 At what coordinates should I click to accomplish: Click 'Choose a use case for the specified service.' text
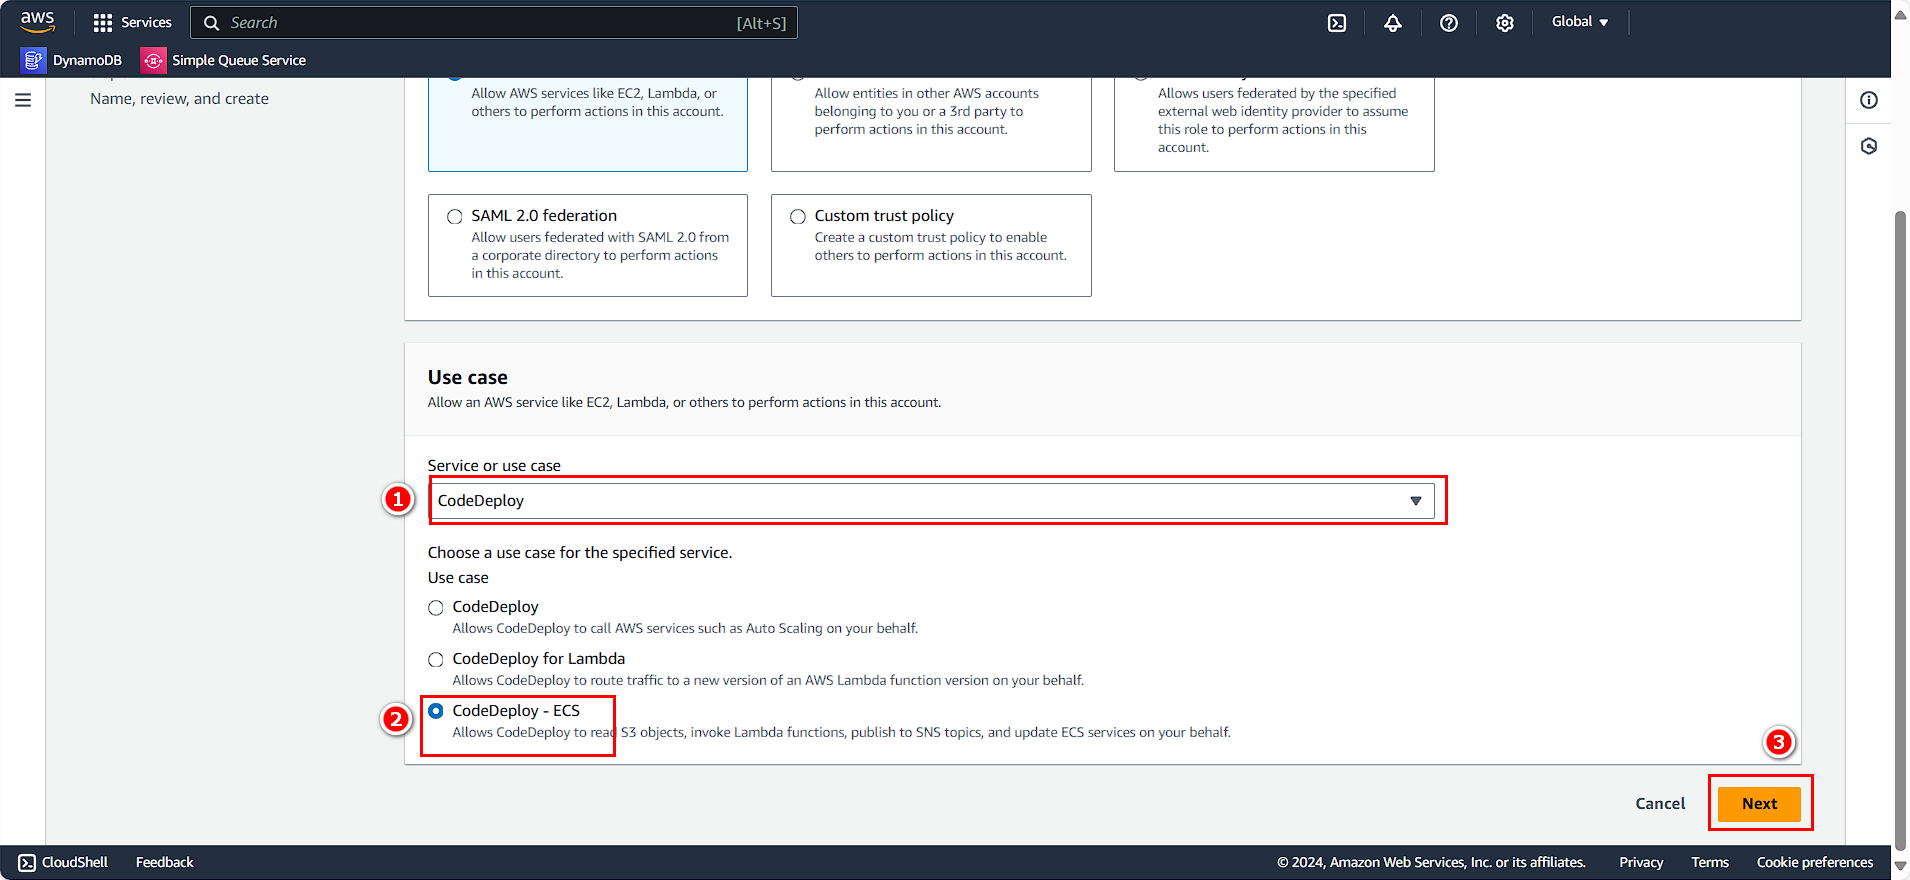point(580,552)
